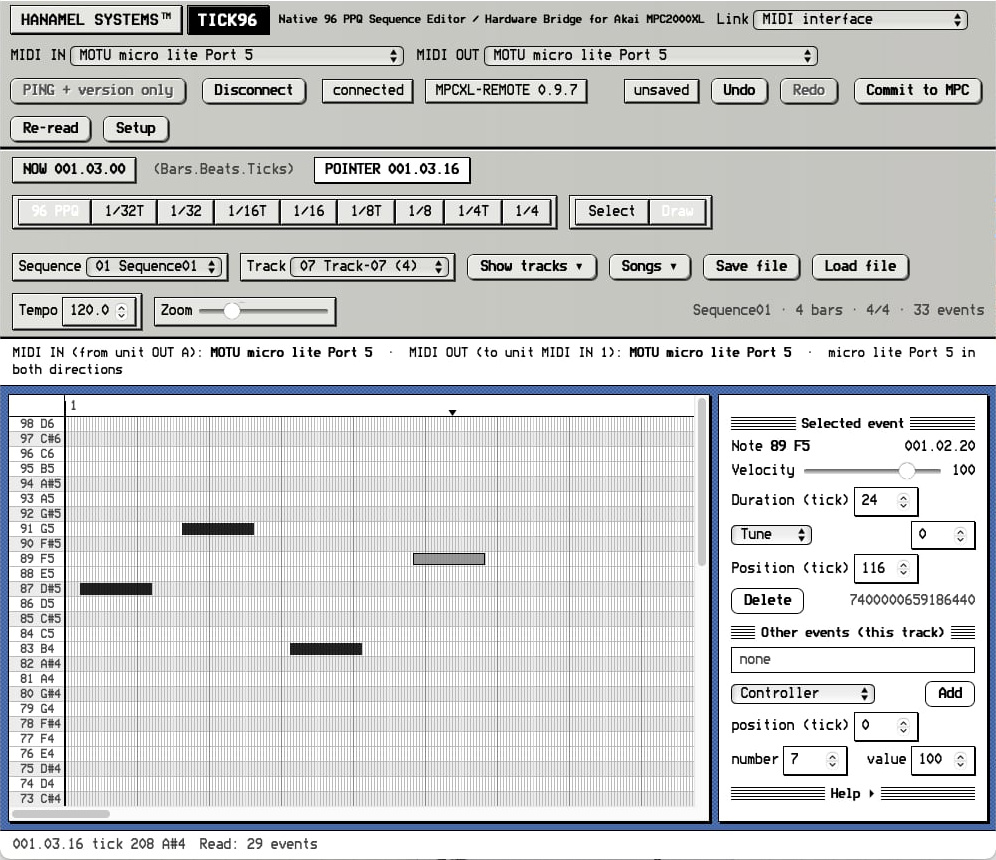Click the Undo button
Viewport: 996px width, 860px height.
coord(739,90)
